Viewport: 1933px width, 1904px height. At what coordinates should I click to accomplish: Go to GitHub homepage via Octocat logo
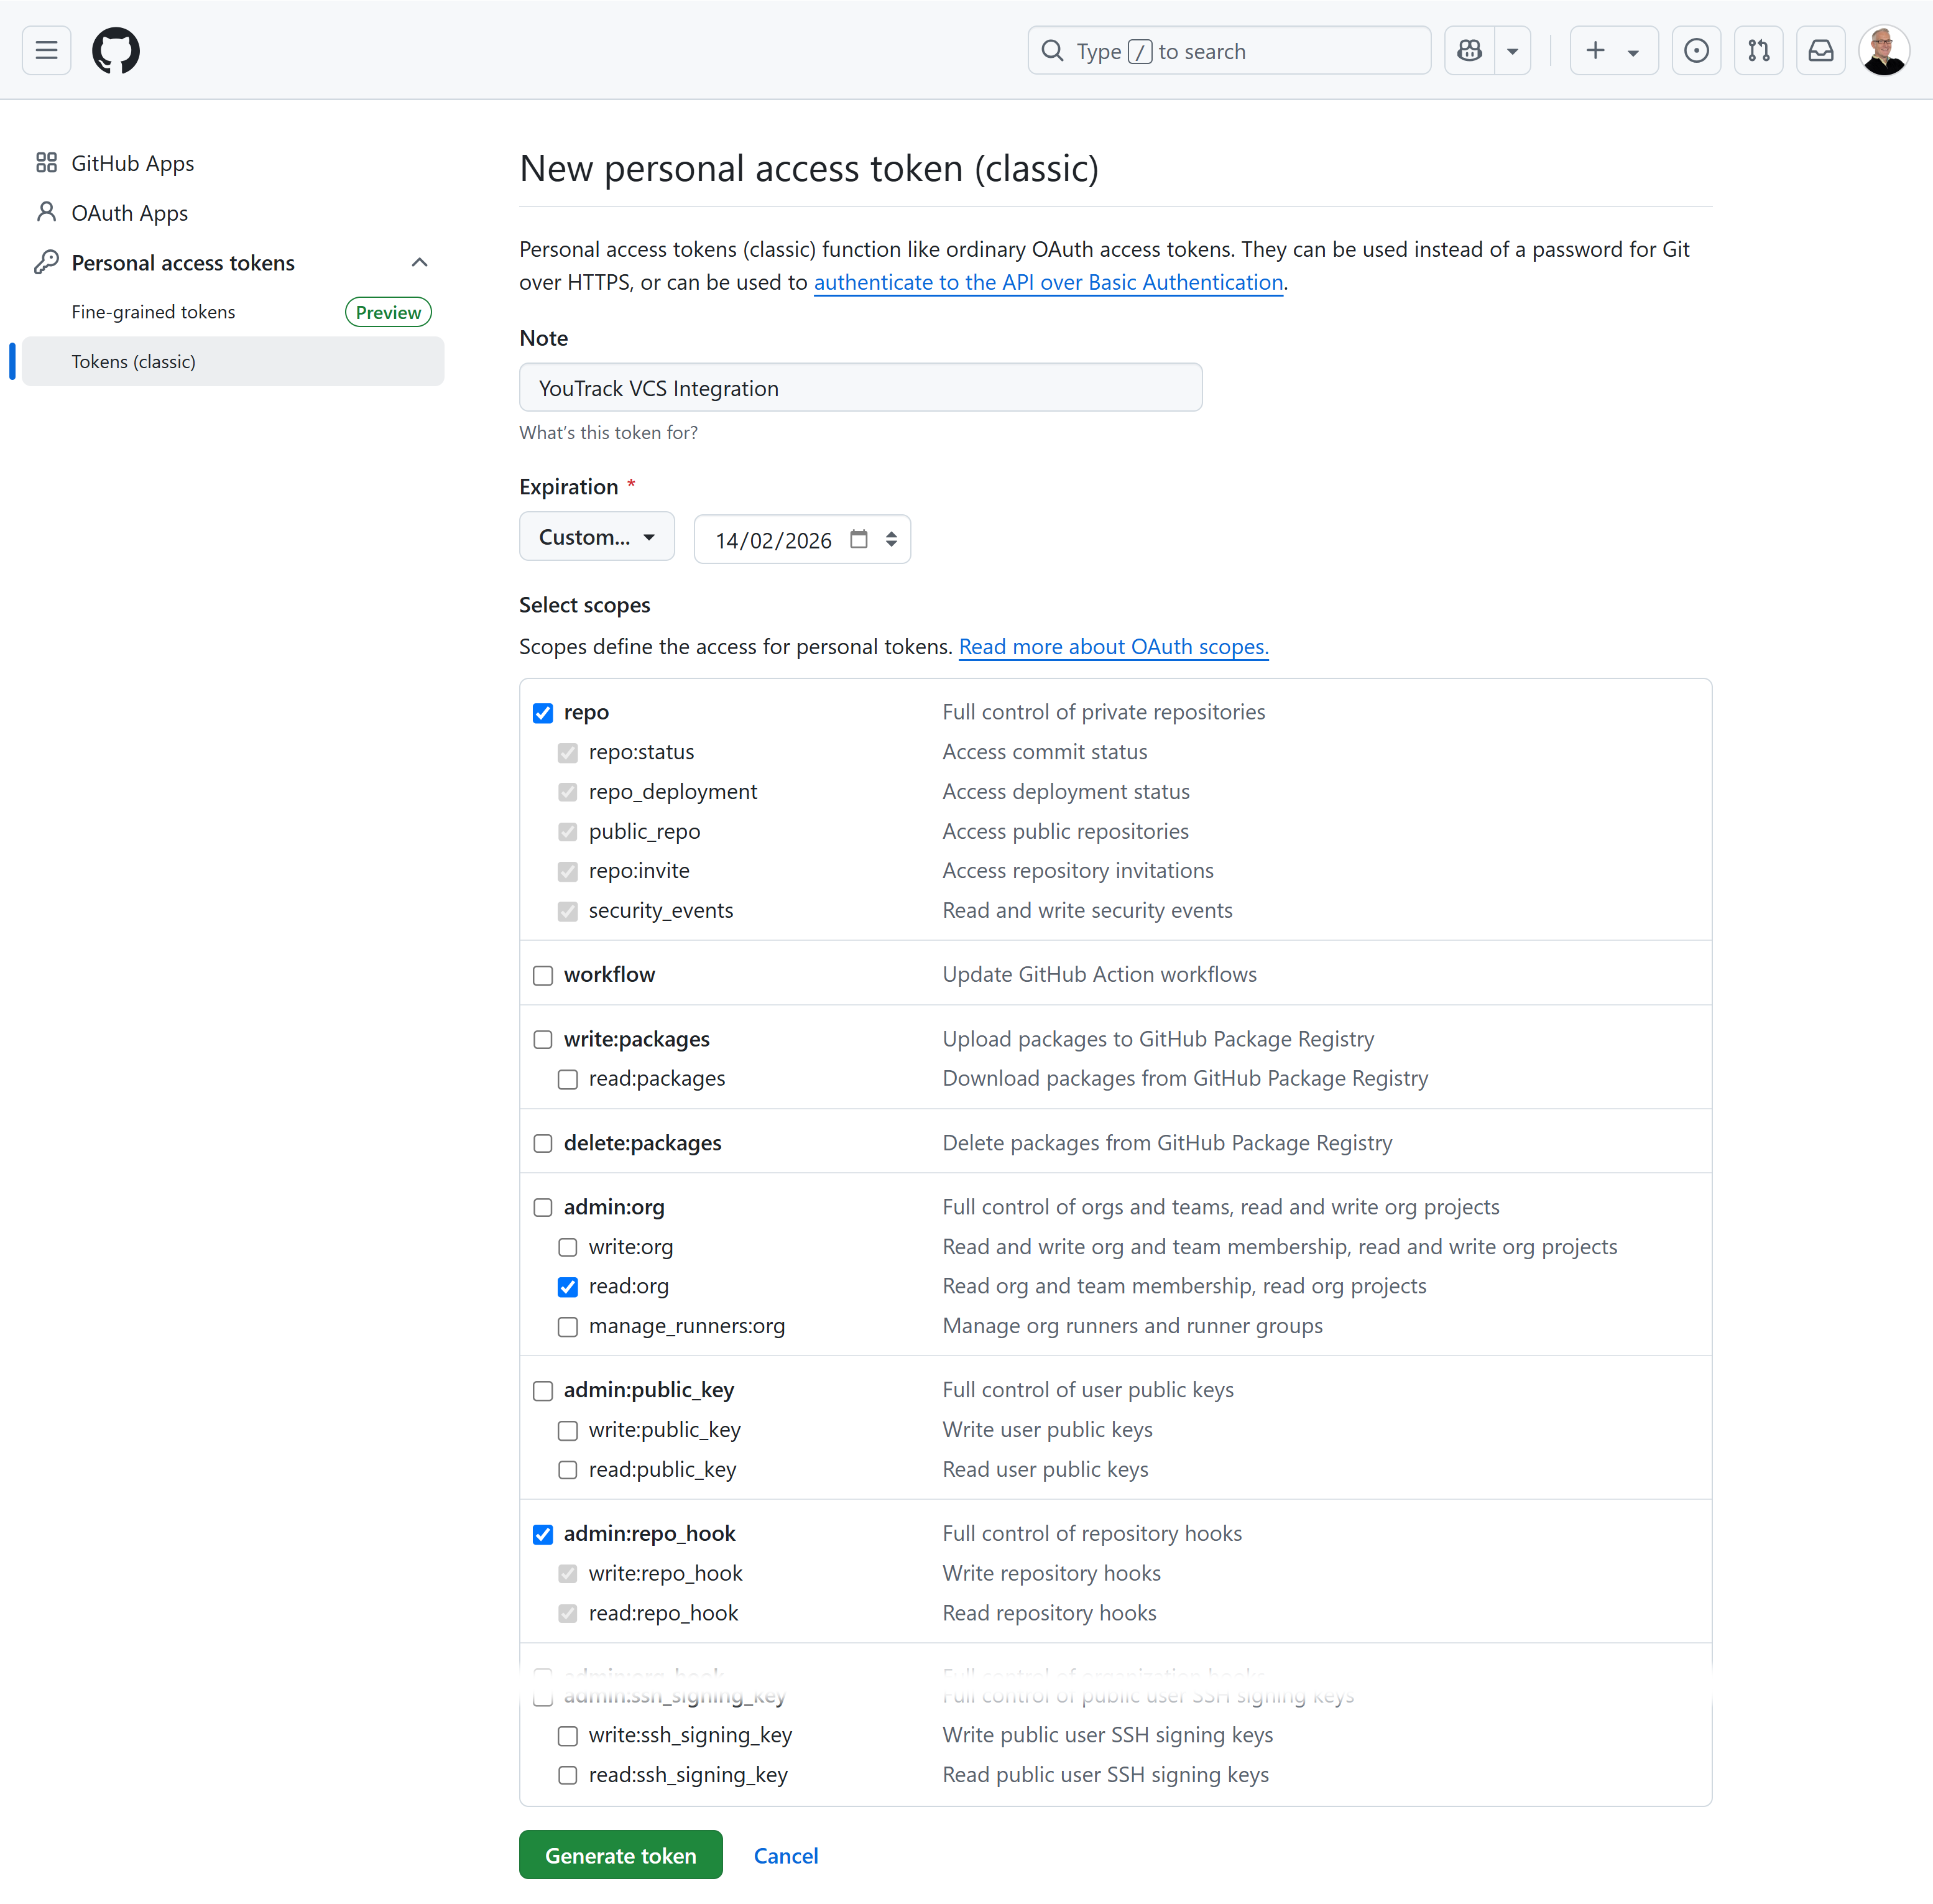point(116,51)
